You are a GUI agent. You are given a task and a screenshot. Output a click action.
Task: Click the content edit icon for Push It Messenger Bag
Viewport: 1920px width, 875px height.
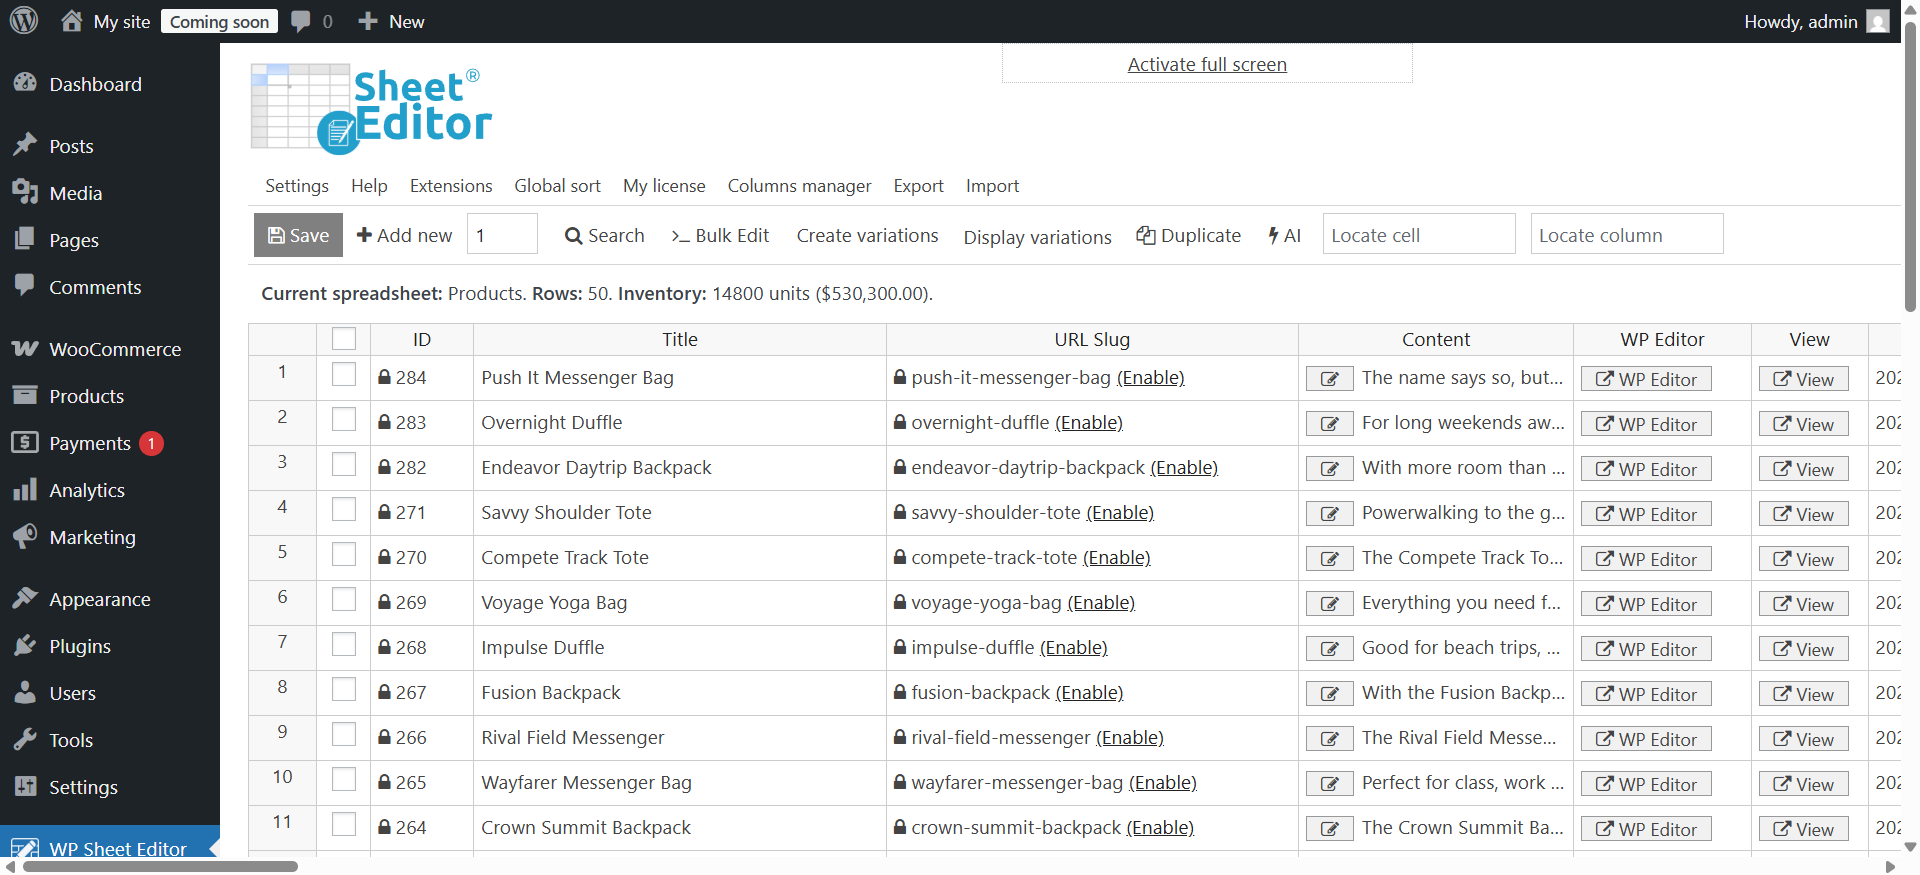1329,379
